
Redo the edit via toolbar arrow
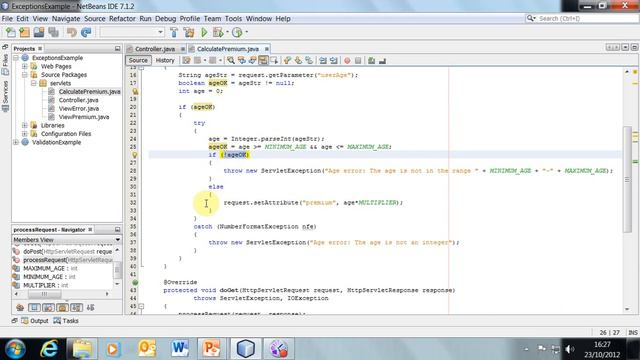point(86,32)
